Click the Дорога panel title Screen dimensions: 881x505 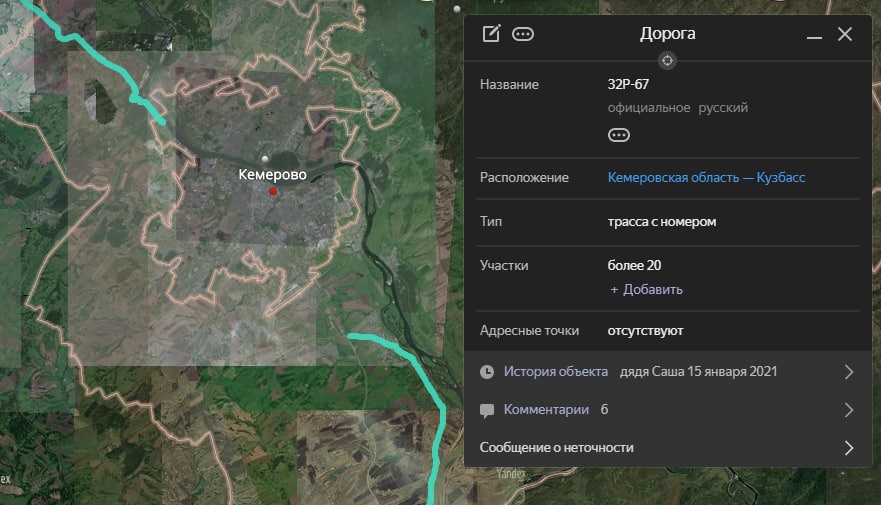click(667, 34)
